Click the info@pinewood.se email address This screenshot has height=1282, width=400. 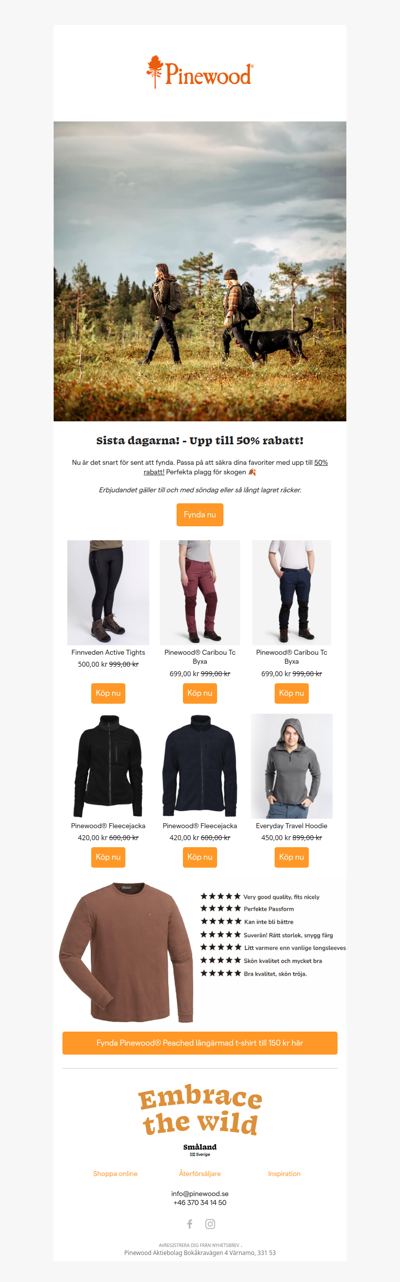(200, 1193)
